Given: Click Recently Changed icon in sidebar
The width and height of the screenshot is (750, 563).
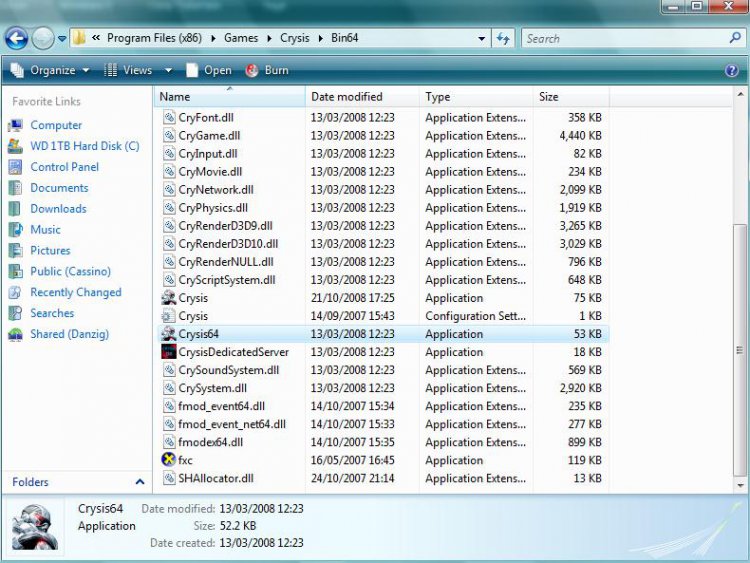Looking at the screenshot, I should pyautogui.click(x=15, y=292).
